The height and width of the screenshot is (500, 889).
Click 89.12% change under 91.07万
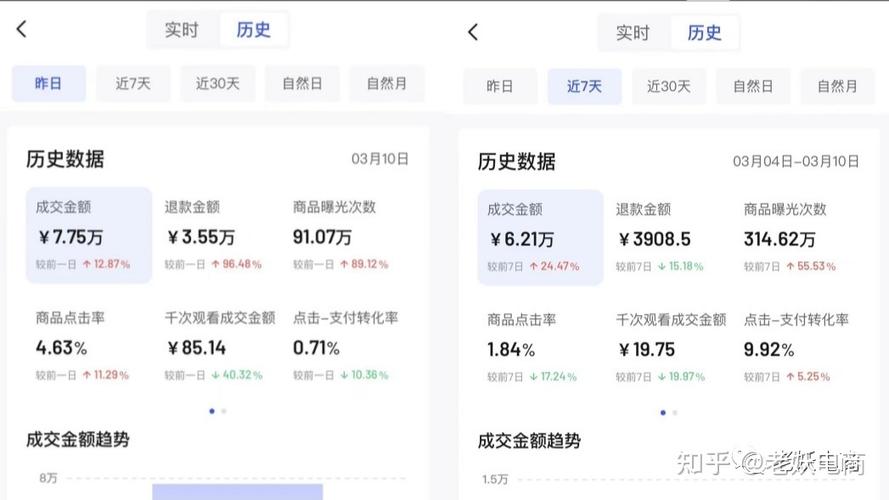pos(364,264)
